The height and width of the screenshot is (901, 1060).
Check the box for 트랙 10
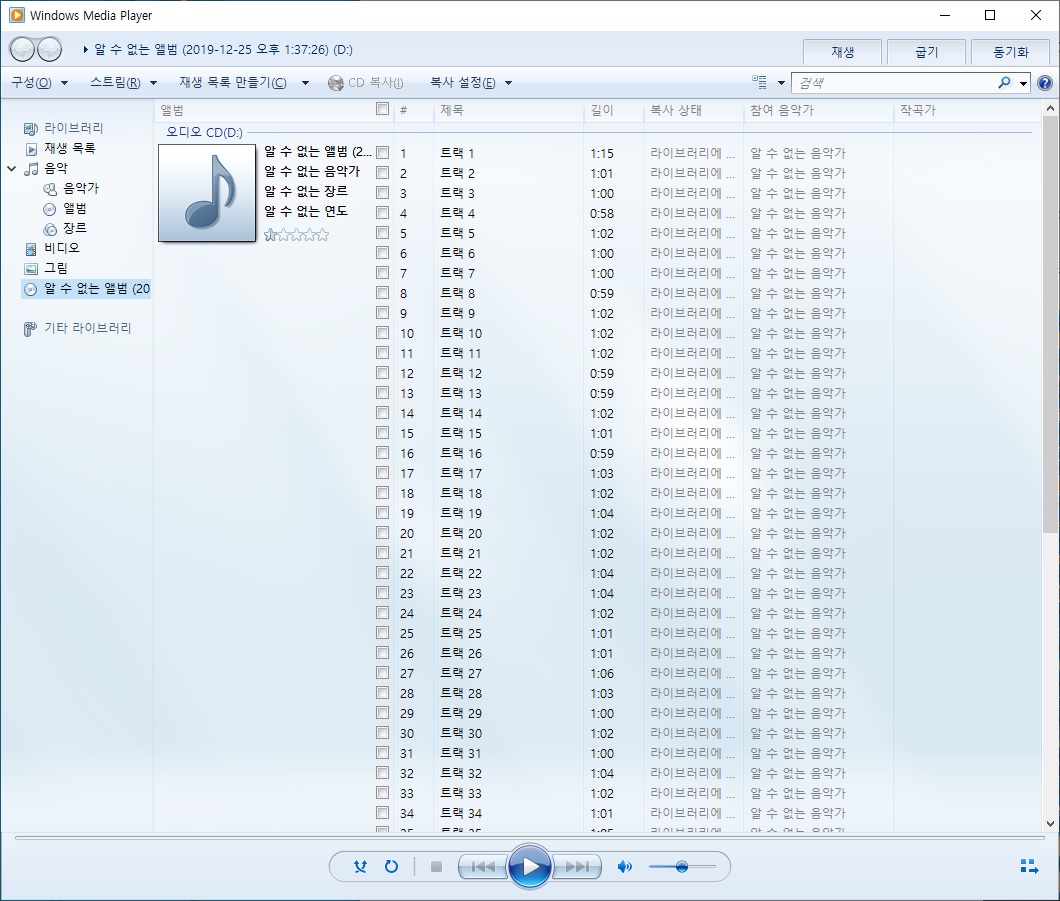click(x=383, y=333)
